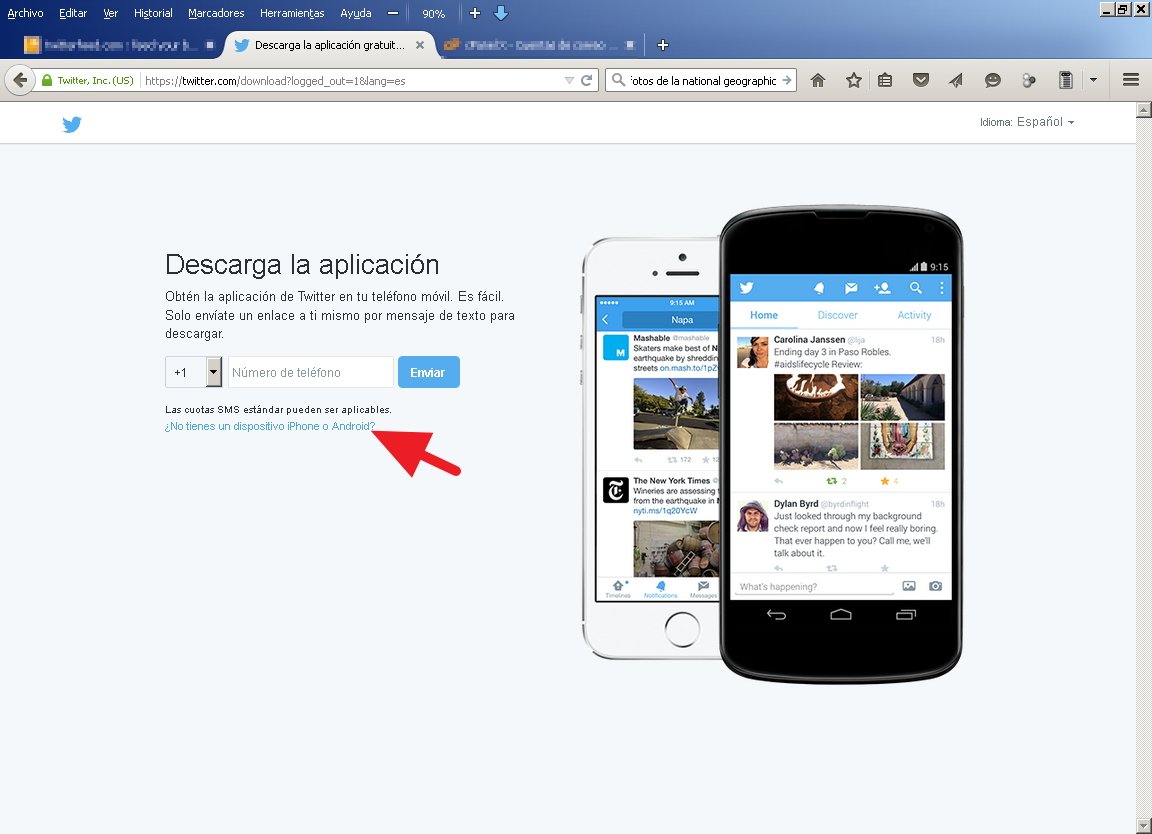Open the Marcadores menu

[x=216, y=13]
